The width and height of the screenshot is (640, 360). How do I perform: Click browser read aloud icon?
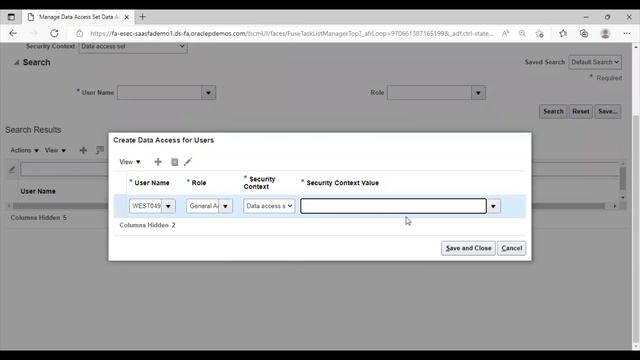point(505,33)
